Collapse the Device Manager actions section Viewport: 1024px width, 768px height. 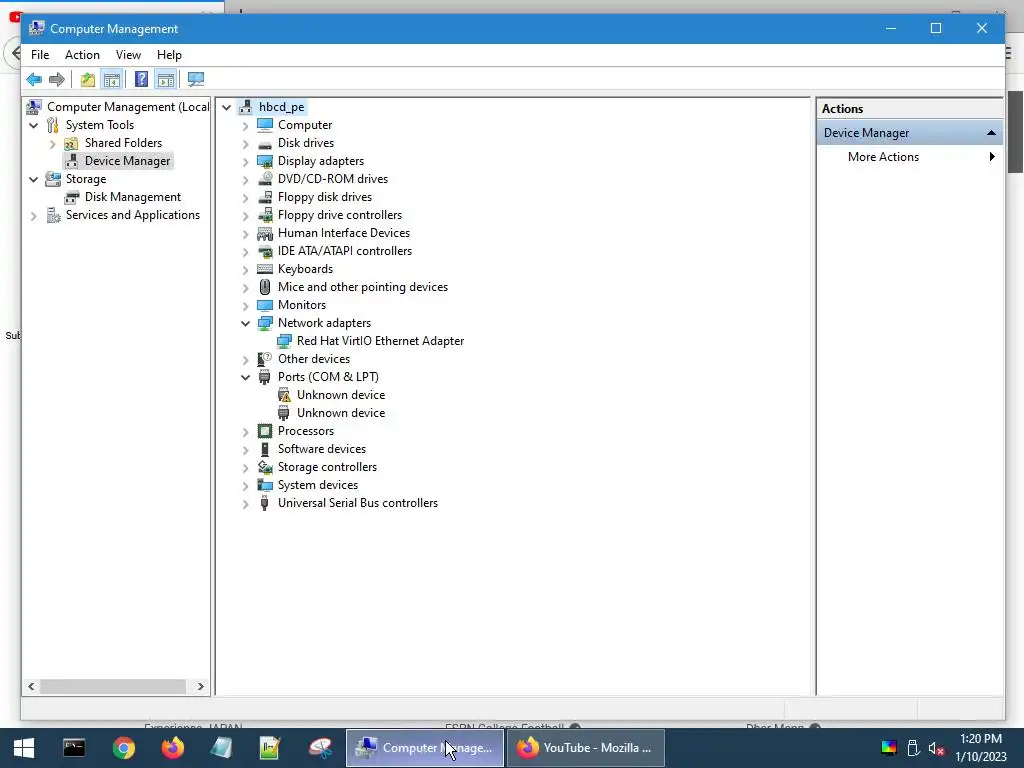tap(991, 133)
